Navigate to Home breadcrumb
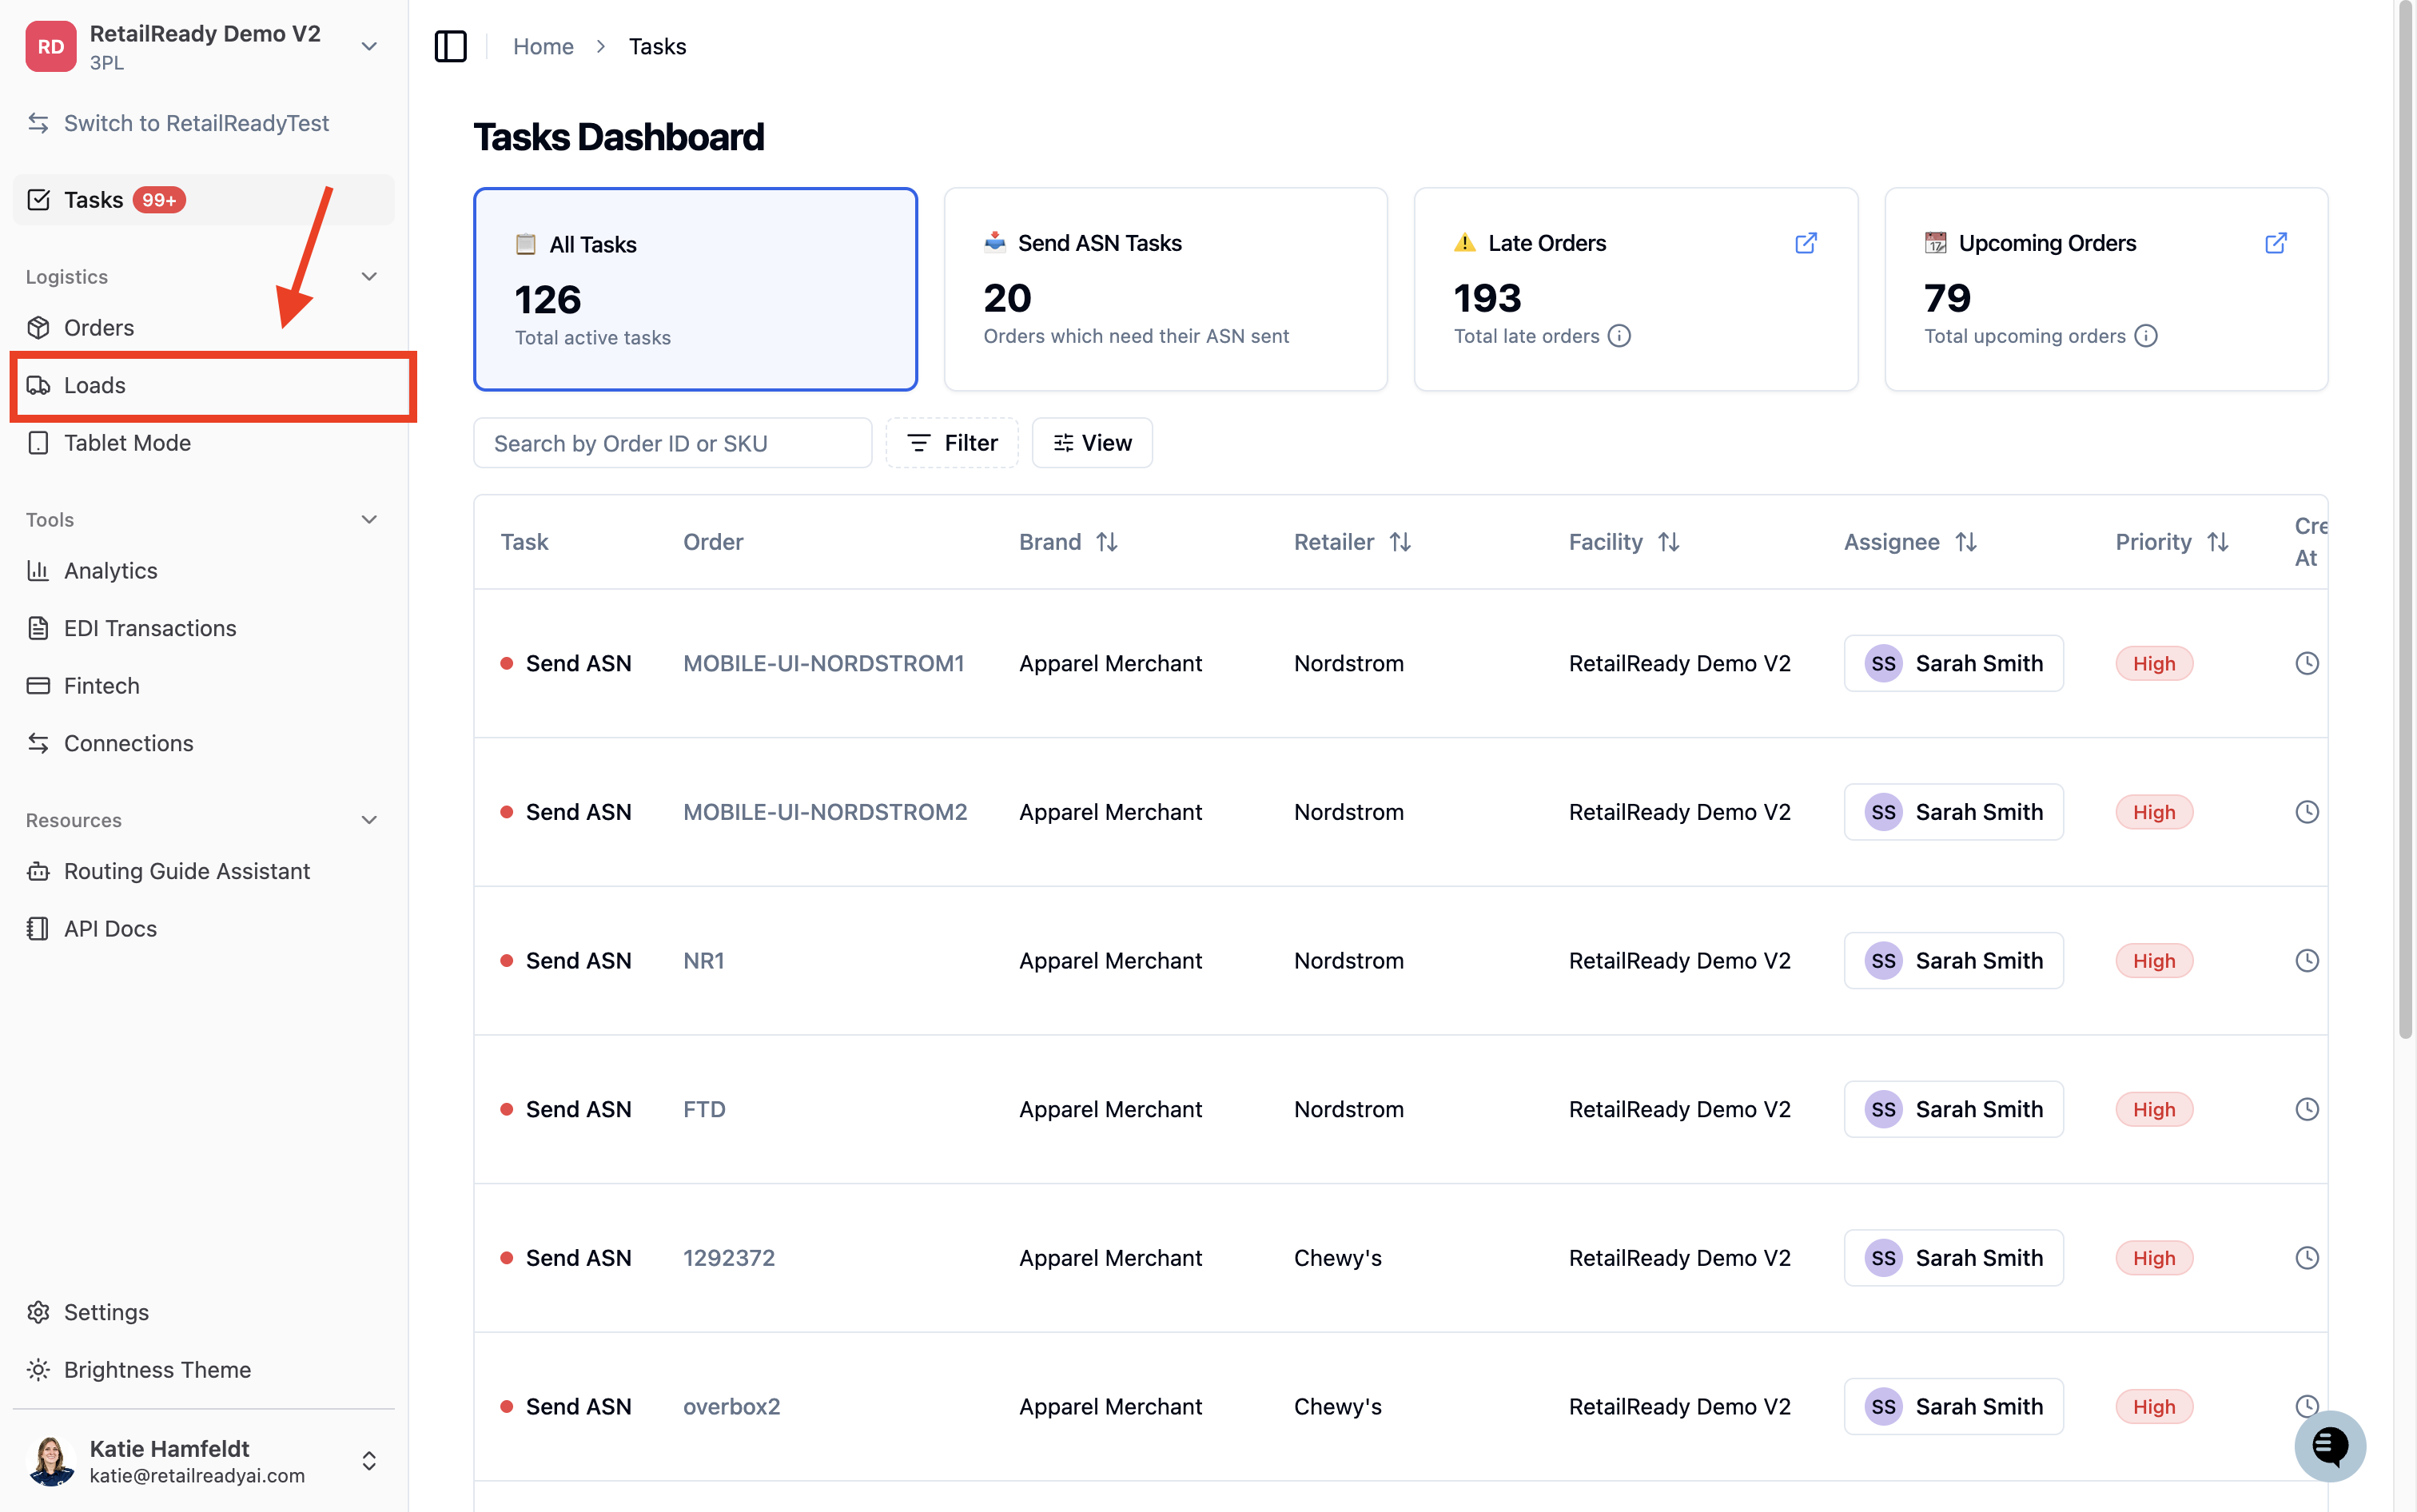Viewport: 2417px width, 1512px height. click(543, 46)
